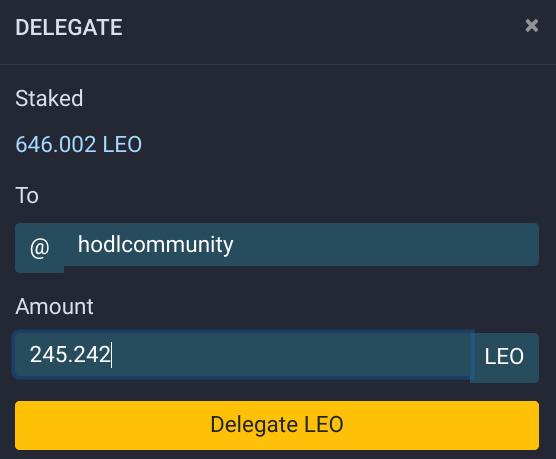Click the word LEO in staked balance
Screen dimensions: 556x459
point(122,144)
